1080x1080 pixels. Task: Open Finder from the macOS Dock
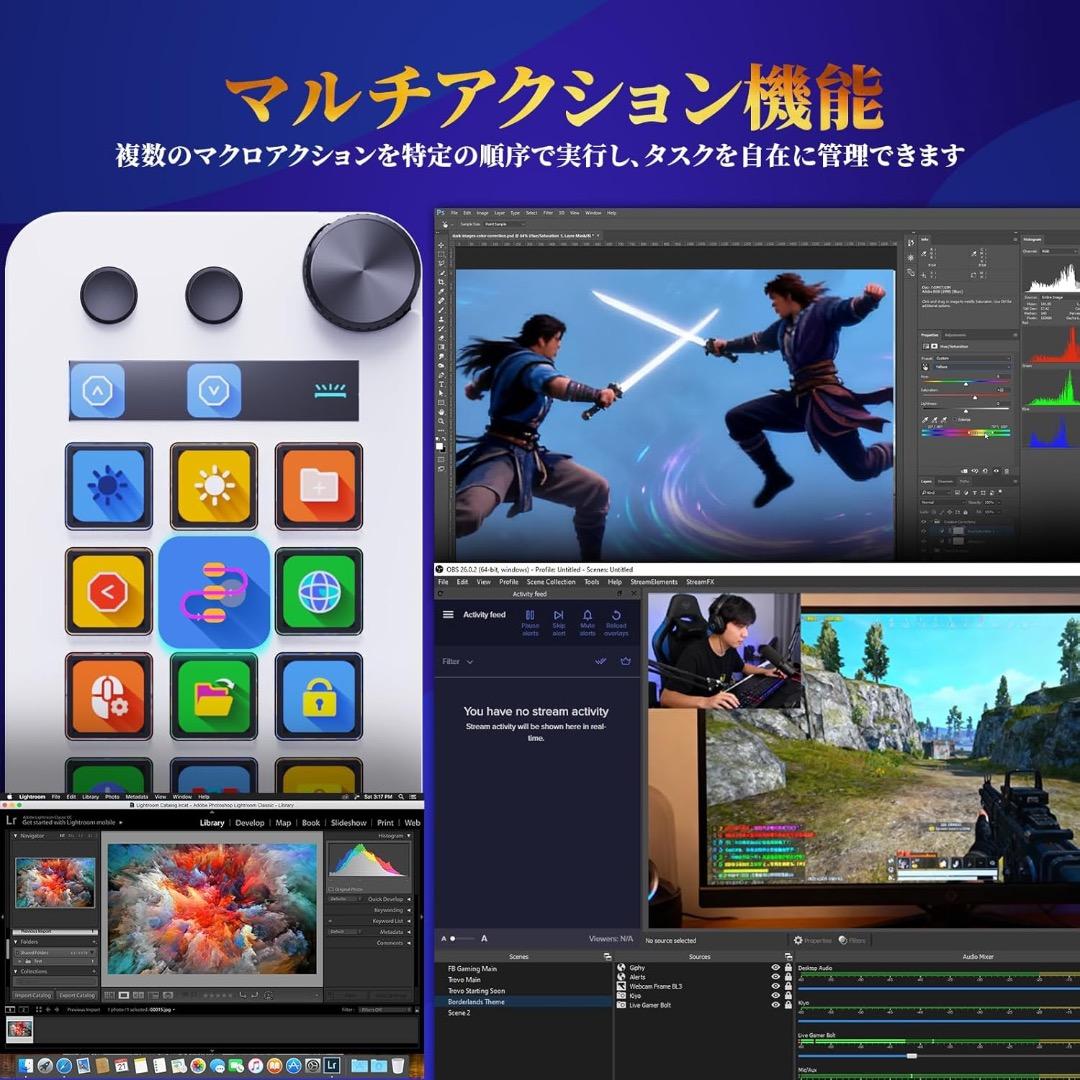pos(25,1066)
